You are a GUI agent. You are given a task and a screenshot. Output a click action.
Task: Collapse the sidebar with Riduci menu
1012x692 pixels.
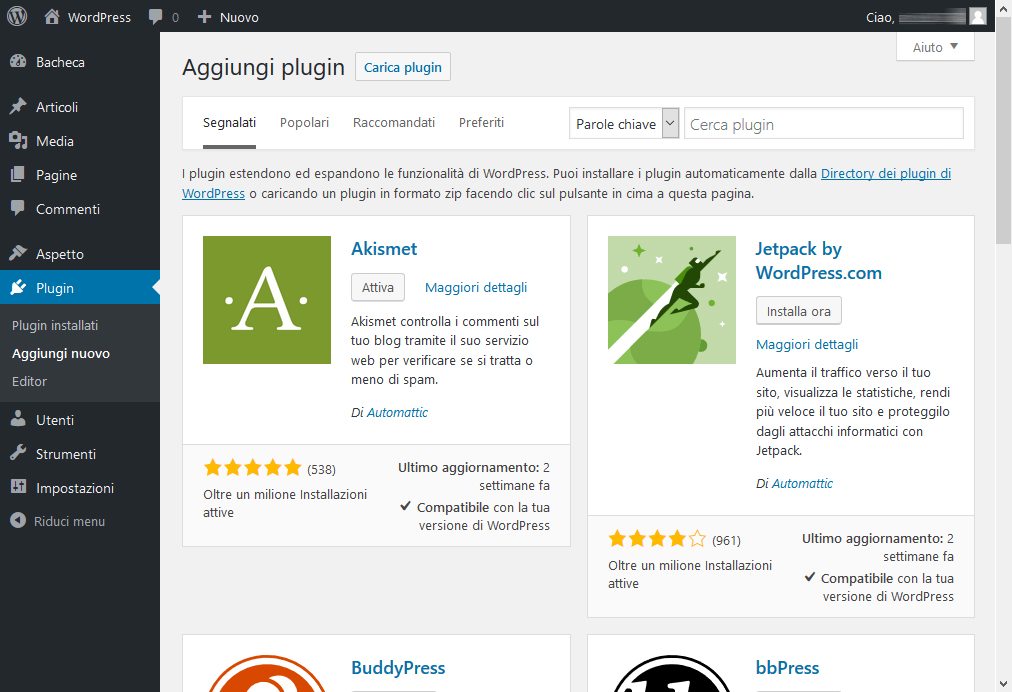[58, 521]
